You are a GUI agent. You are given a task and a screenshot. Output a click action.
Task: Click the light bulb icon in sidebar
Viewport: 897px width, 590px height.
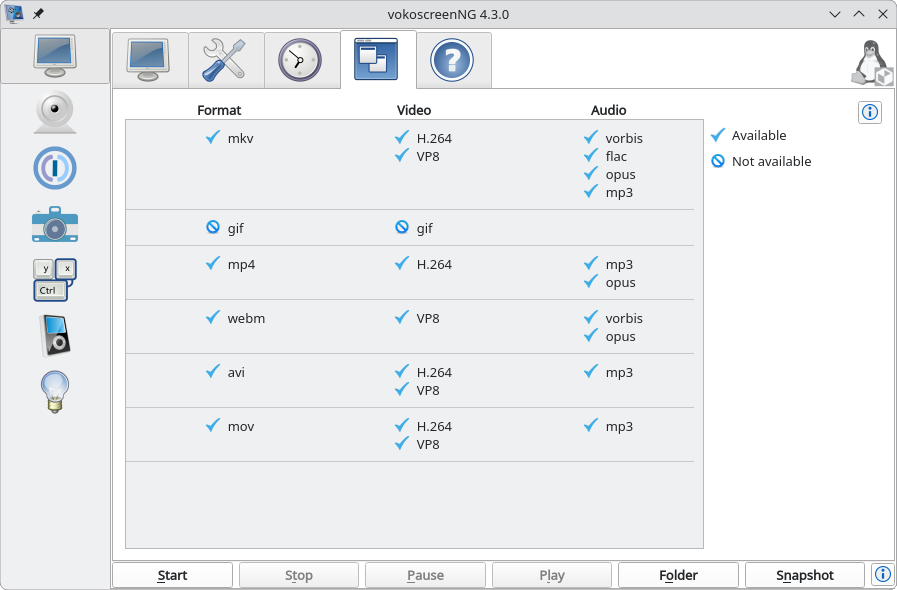(x=54, y=392)
